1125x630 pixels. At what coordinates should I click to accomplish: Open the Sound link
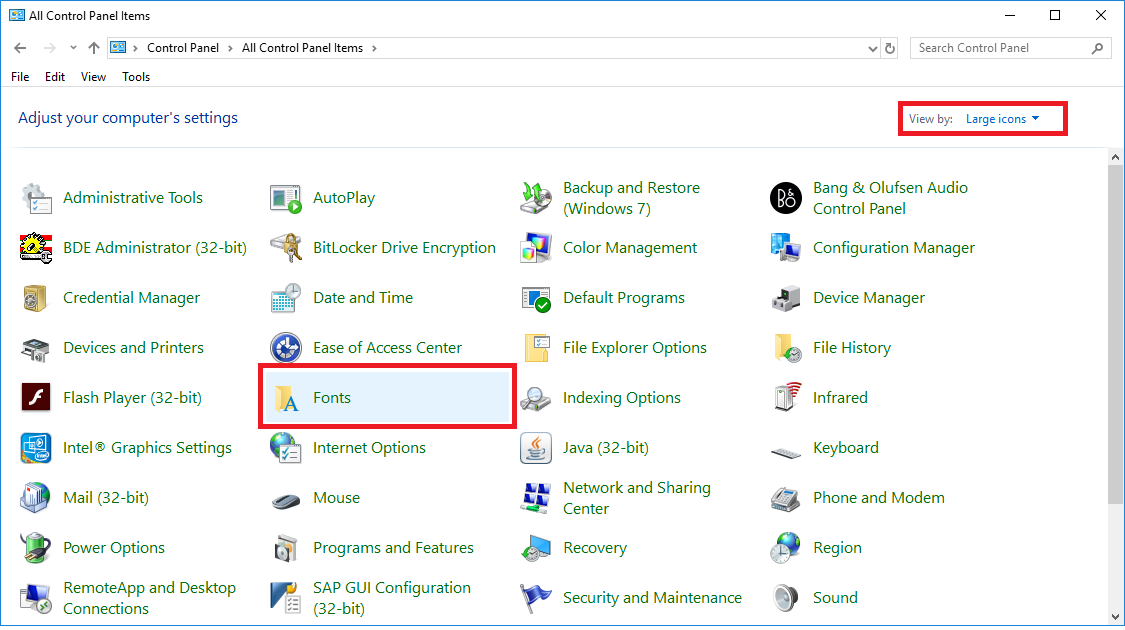[x=835, y=598]
